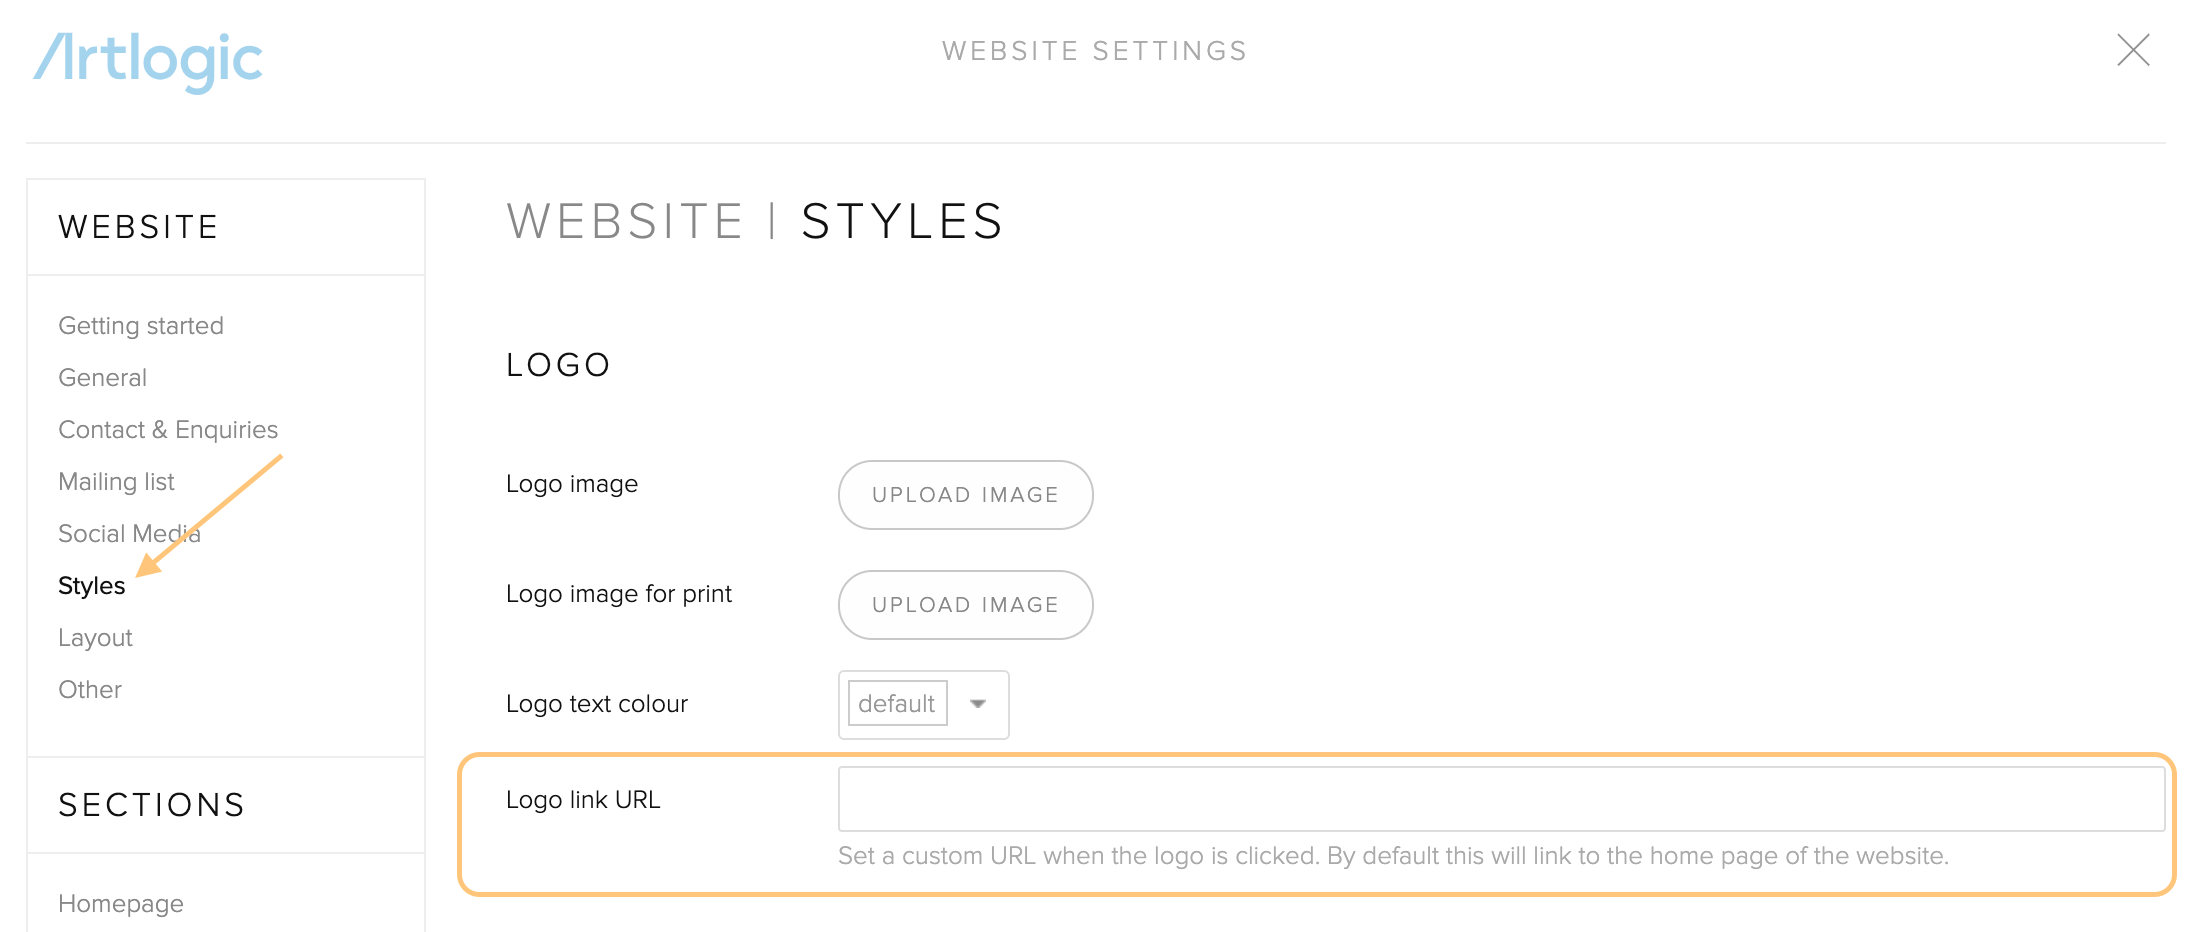Click the Artlogic logo
The height and width of the screenshot is (932, 2188).
tap(148, 61)
